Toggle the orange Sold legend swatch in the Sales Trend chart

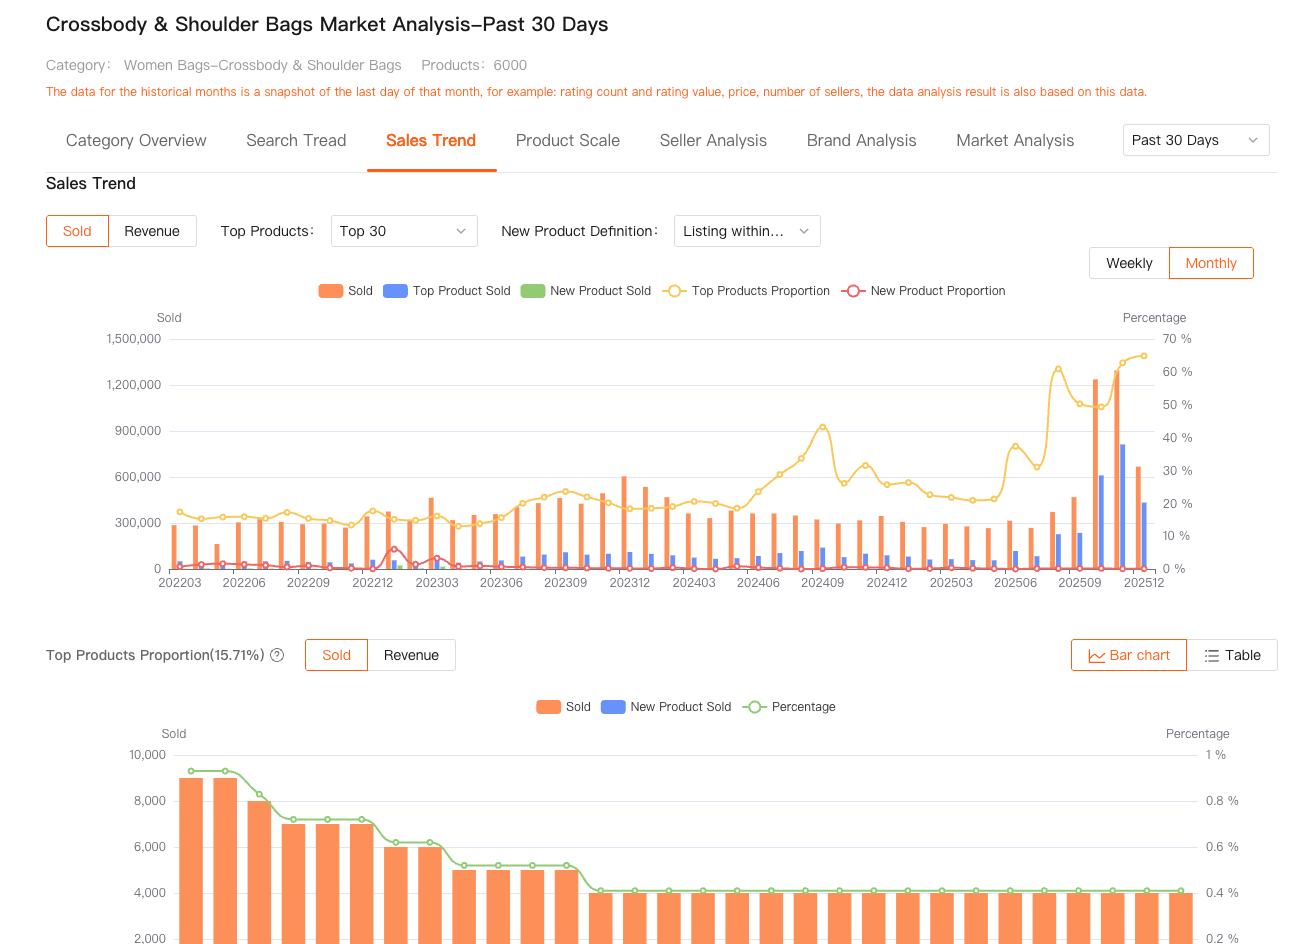point(331,291)
